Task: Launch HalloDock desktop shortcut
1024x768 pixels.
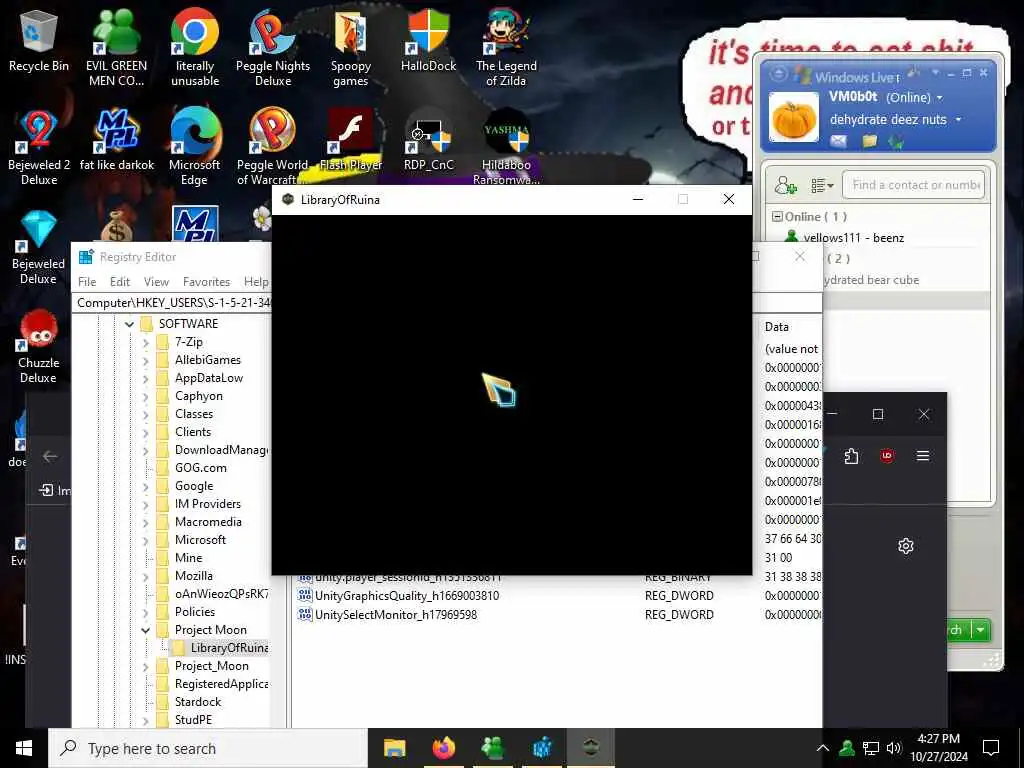Action: (x=428, y=40)
